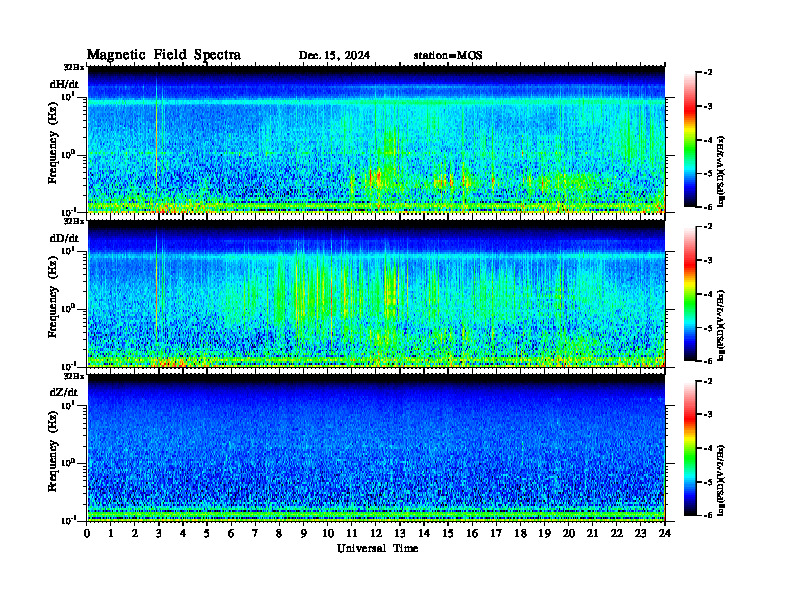Click the "Magnetic Field Spectra" title
Viewport: 792px width, 612px height.
pyautogui.click(x=164, y=55)
